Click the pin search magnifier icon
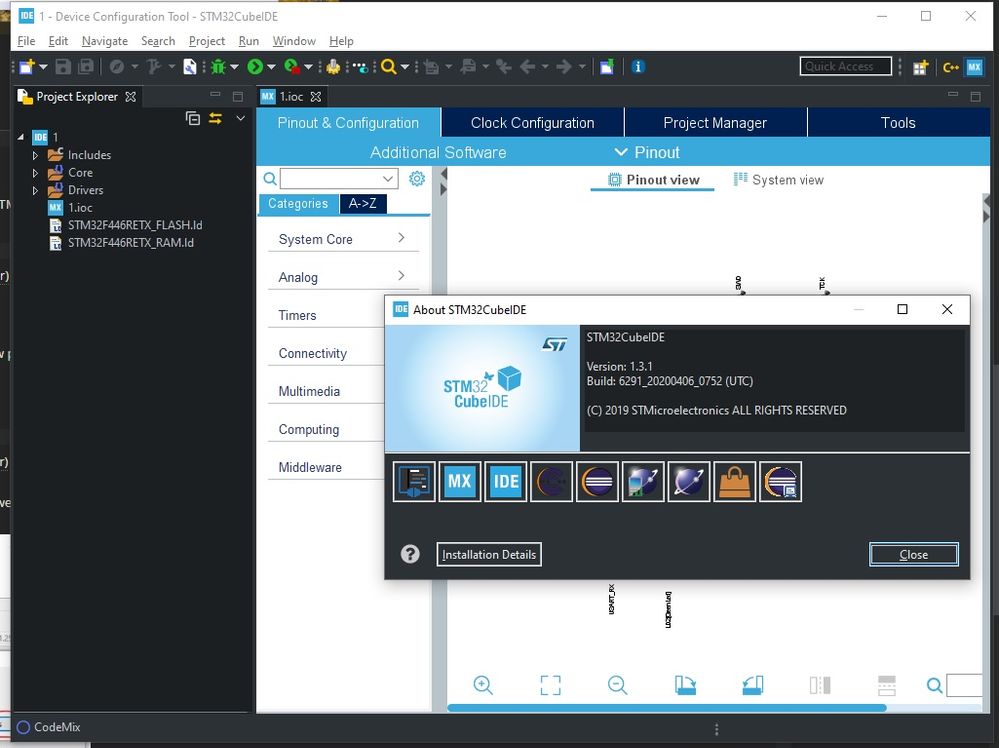 (x=934, y=686)
